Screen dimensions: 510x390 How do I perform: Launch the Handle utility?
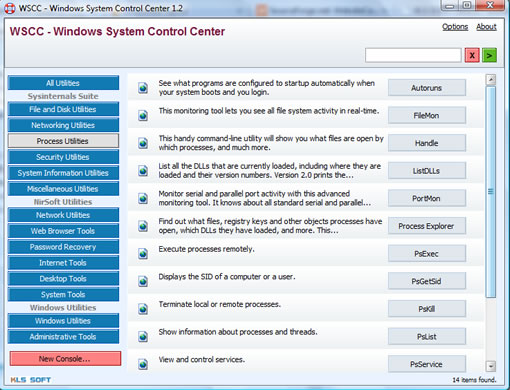click(x=426, y=143)
